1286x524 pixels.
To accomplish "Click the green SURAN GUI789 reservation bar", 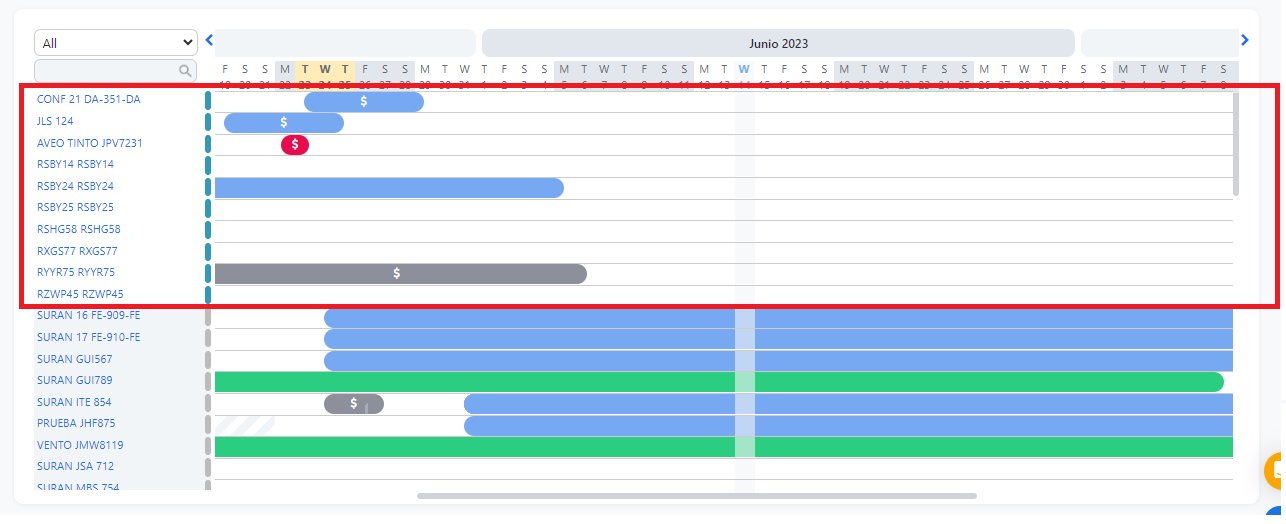I will [718, 382].
